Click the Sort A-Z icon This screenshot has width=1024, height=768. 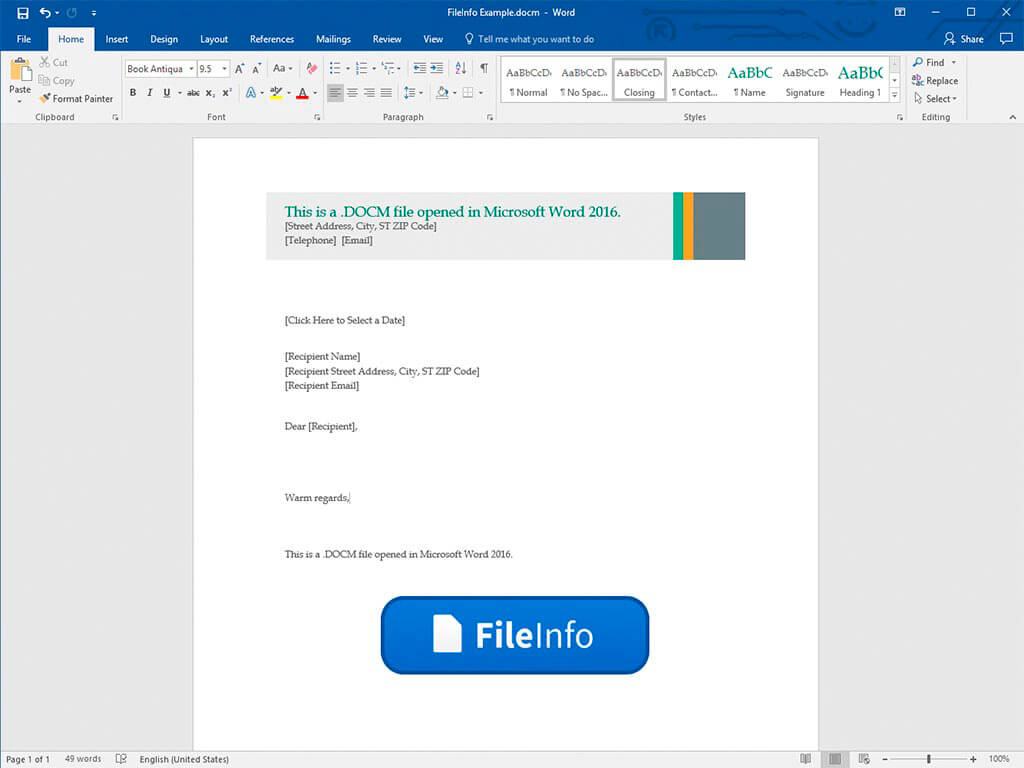coord(461,69)
